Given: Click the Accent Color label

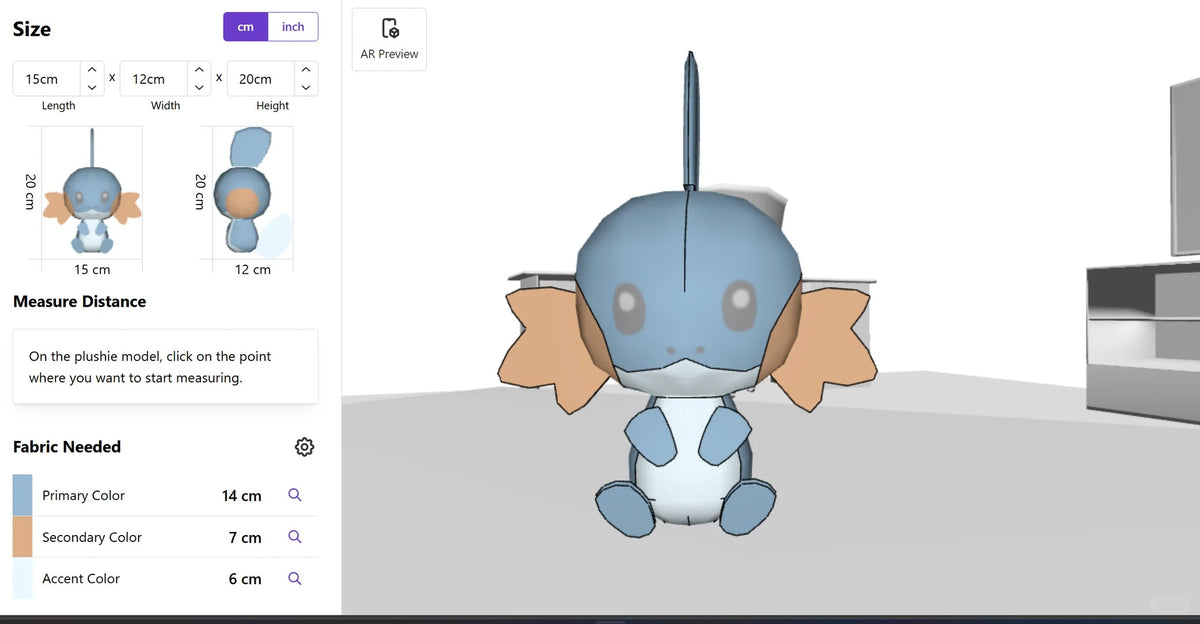Looking at the screenshot, I should point(81,578).
